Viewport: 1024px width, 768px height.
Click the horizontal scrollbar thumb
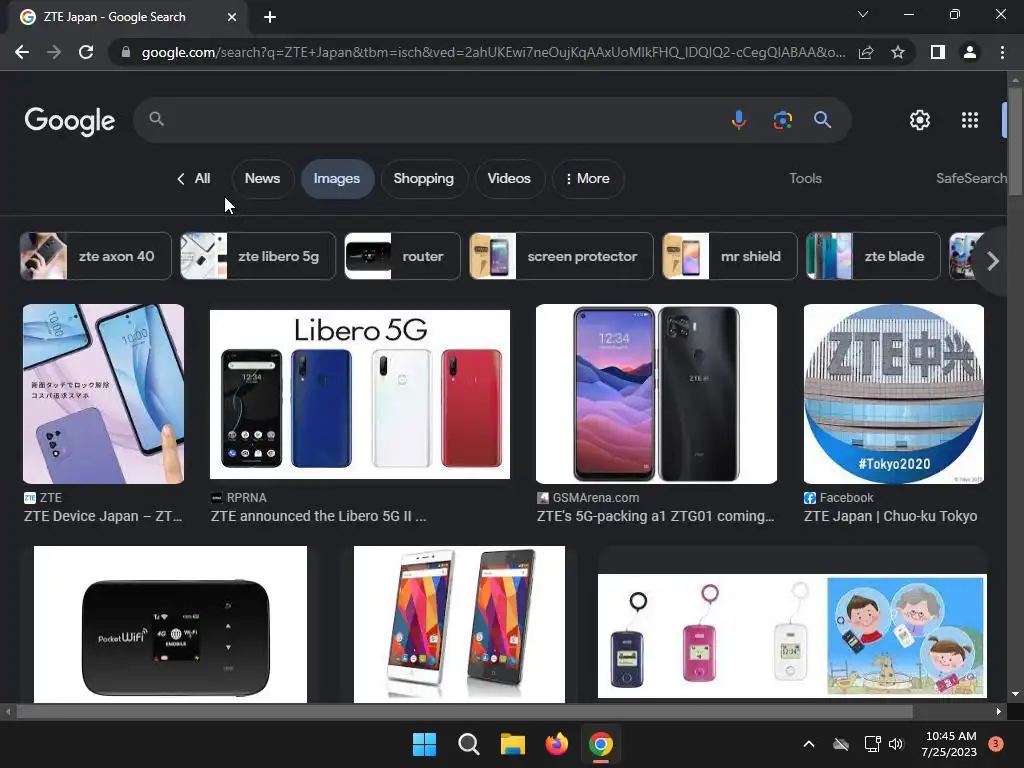pyautogui.click(x=464, y=711)
